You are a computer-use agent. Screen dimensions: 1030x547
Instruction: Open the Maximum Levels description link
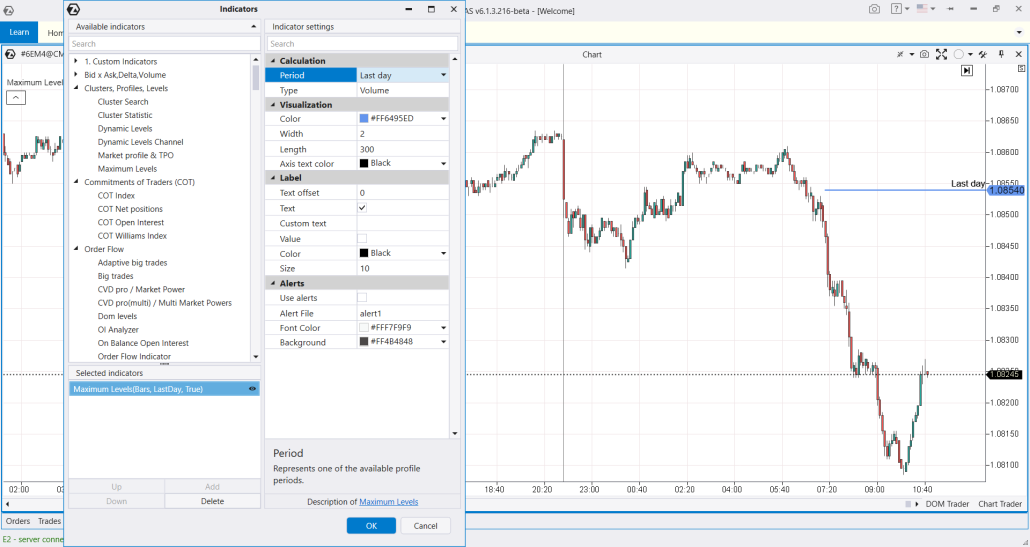pyautogui.click(x=388, y=502)
